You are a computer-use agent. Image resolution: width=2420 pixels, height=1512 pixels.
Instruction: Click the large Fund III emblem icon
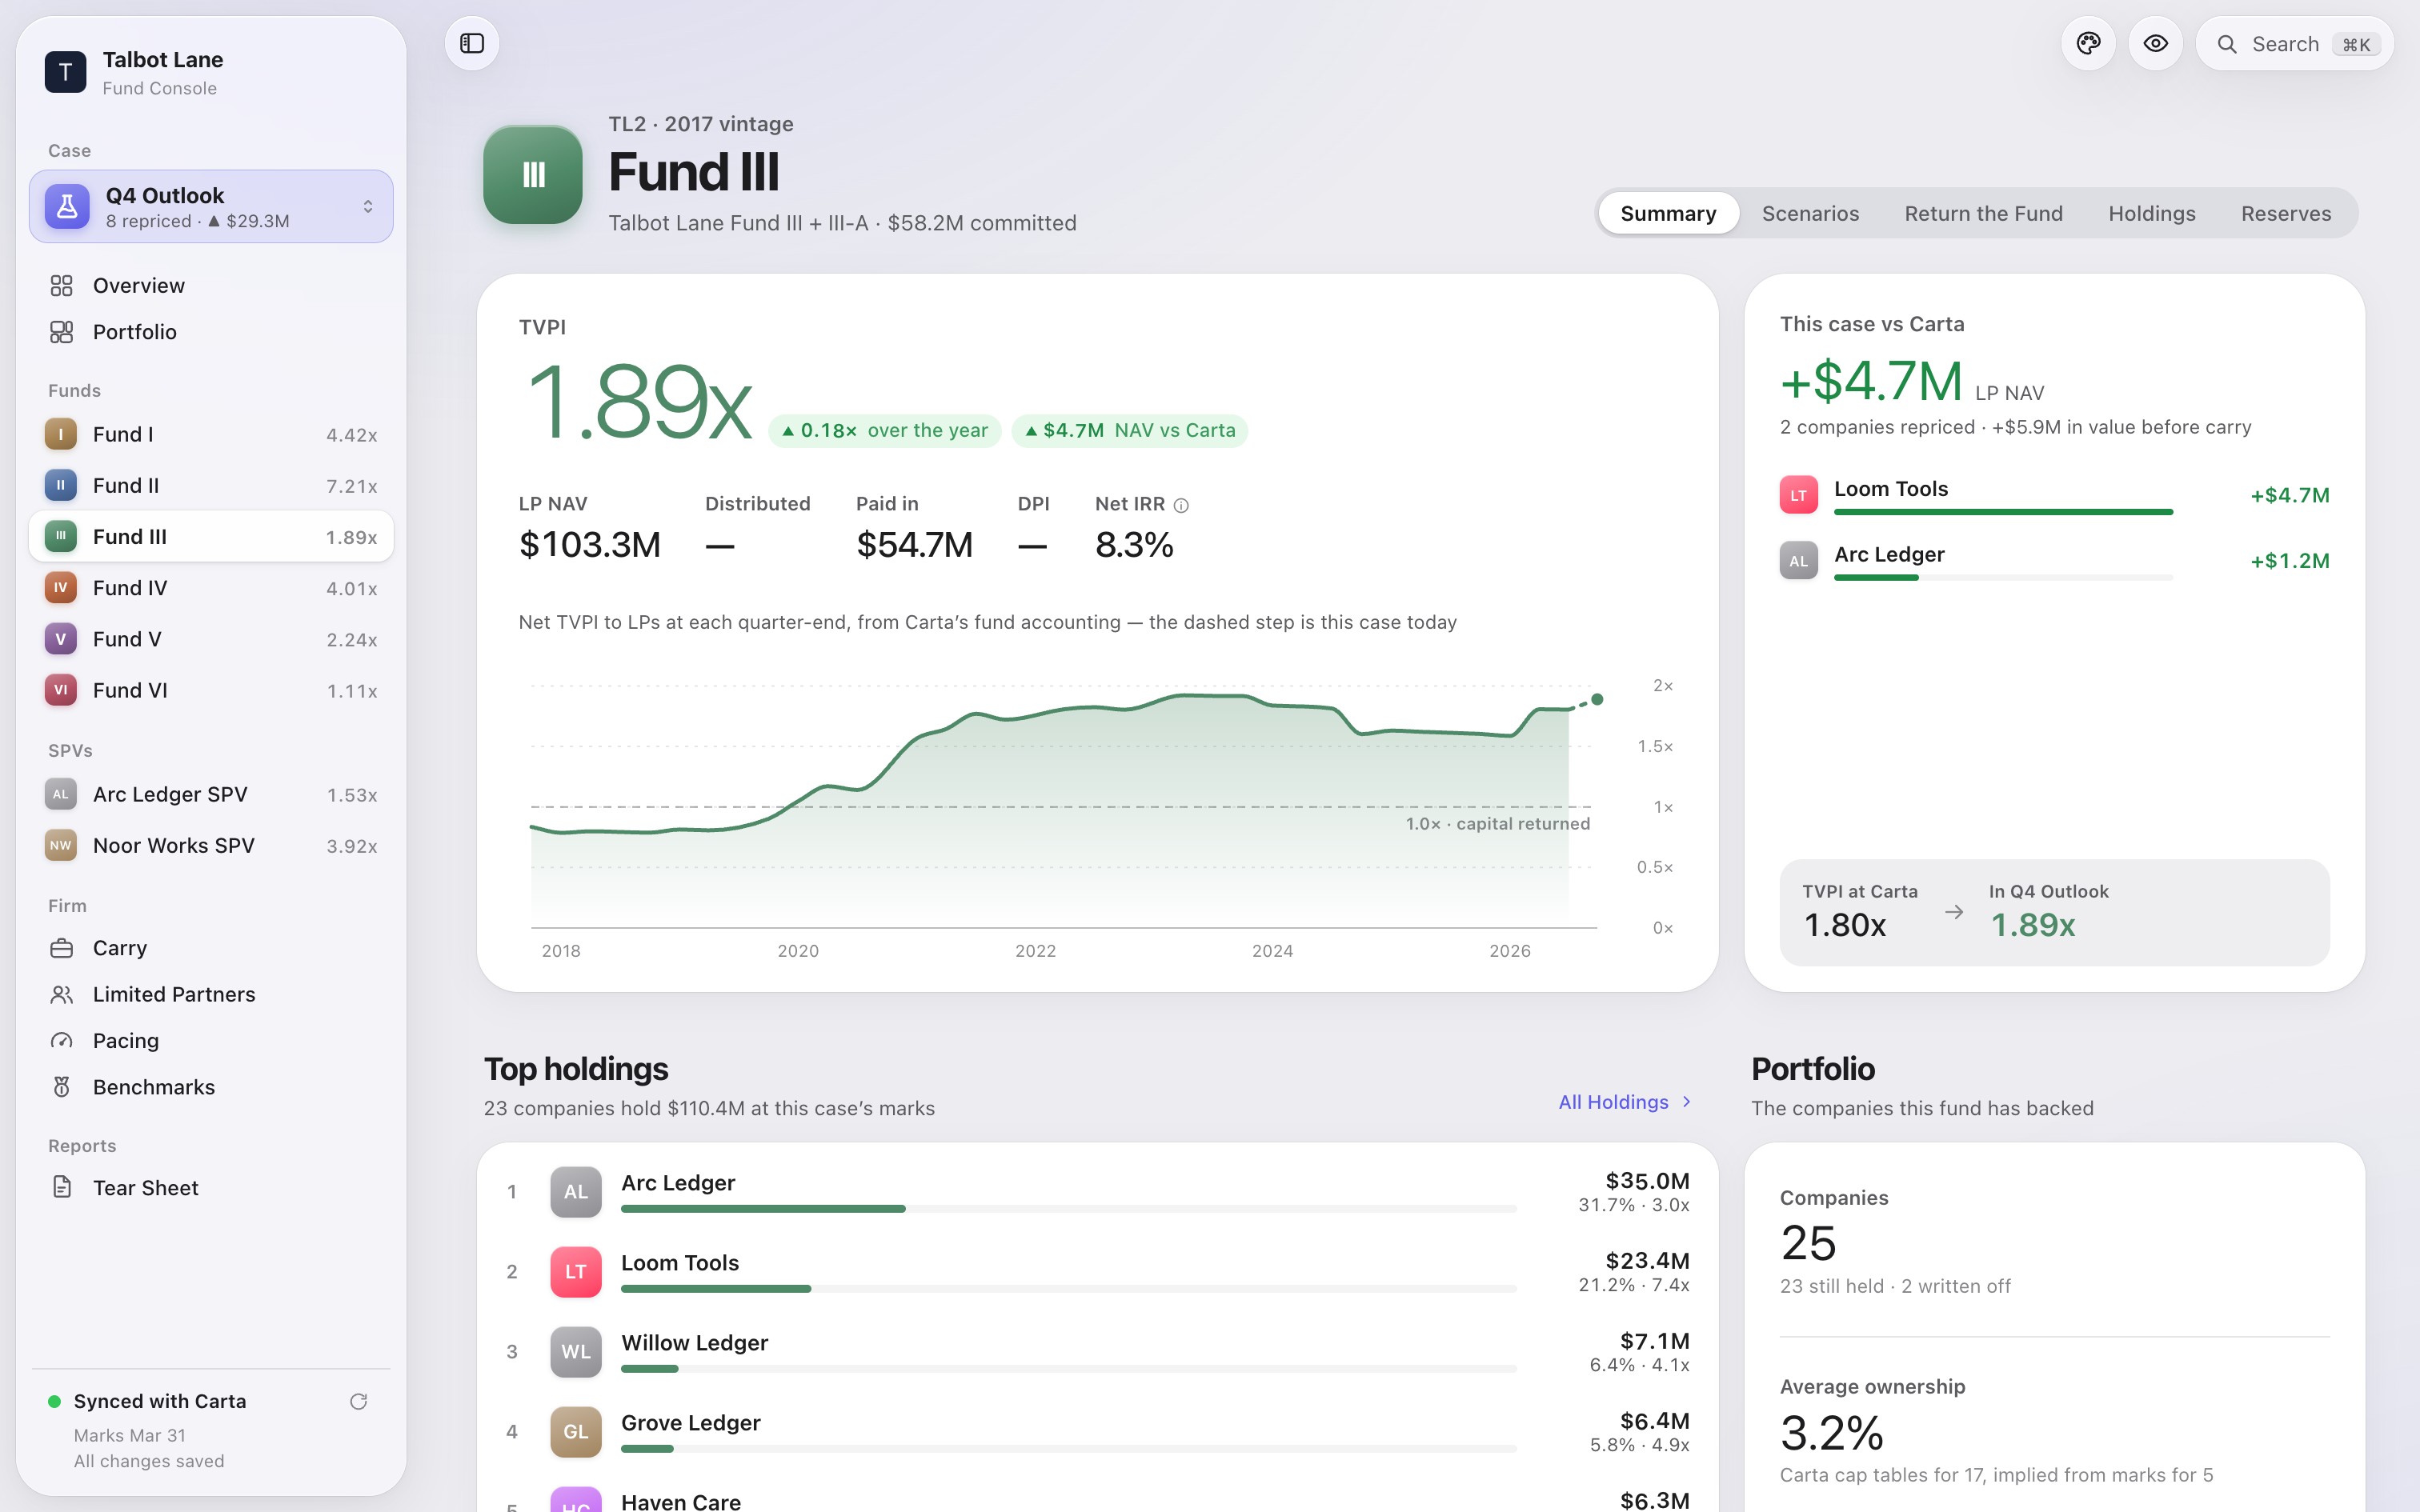point(533,175)
